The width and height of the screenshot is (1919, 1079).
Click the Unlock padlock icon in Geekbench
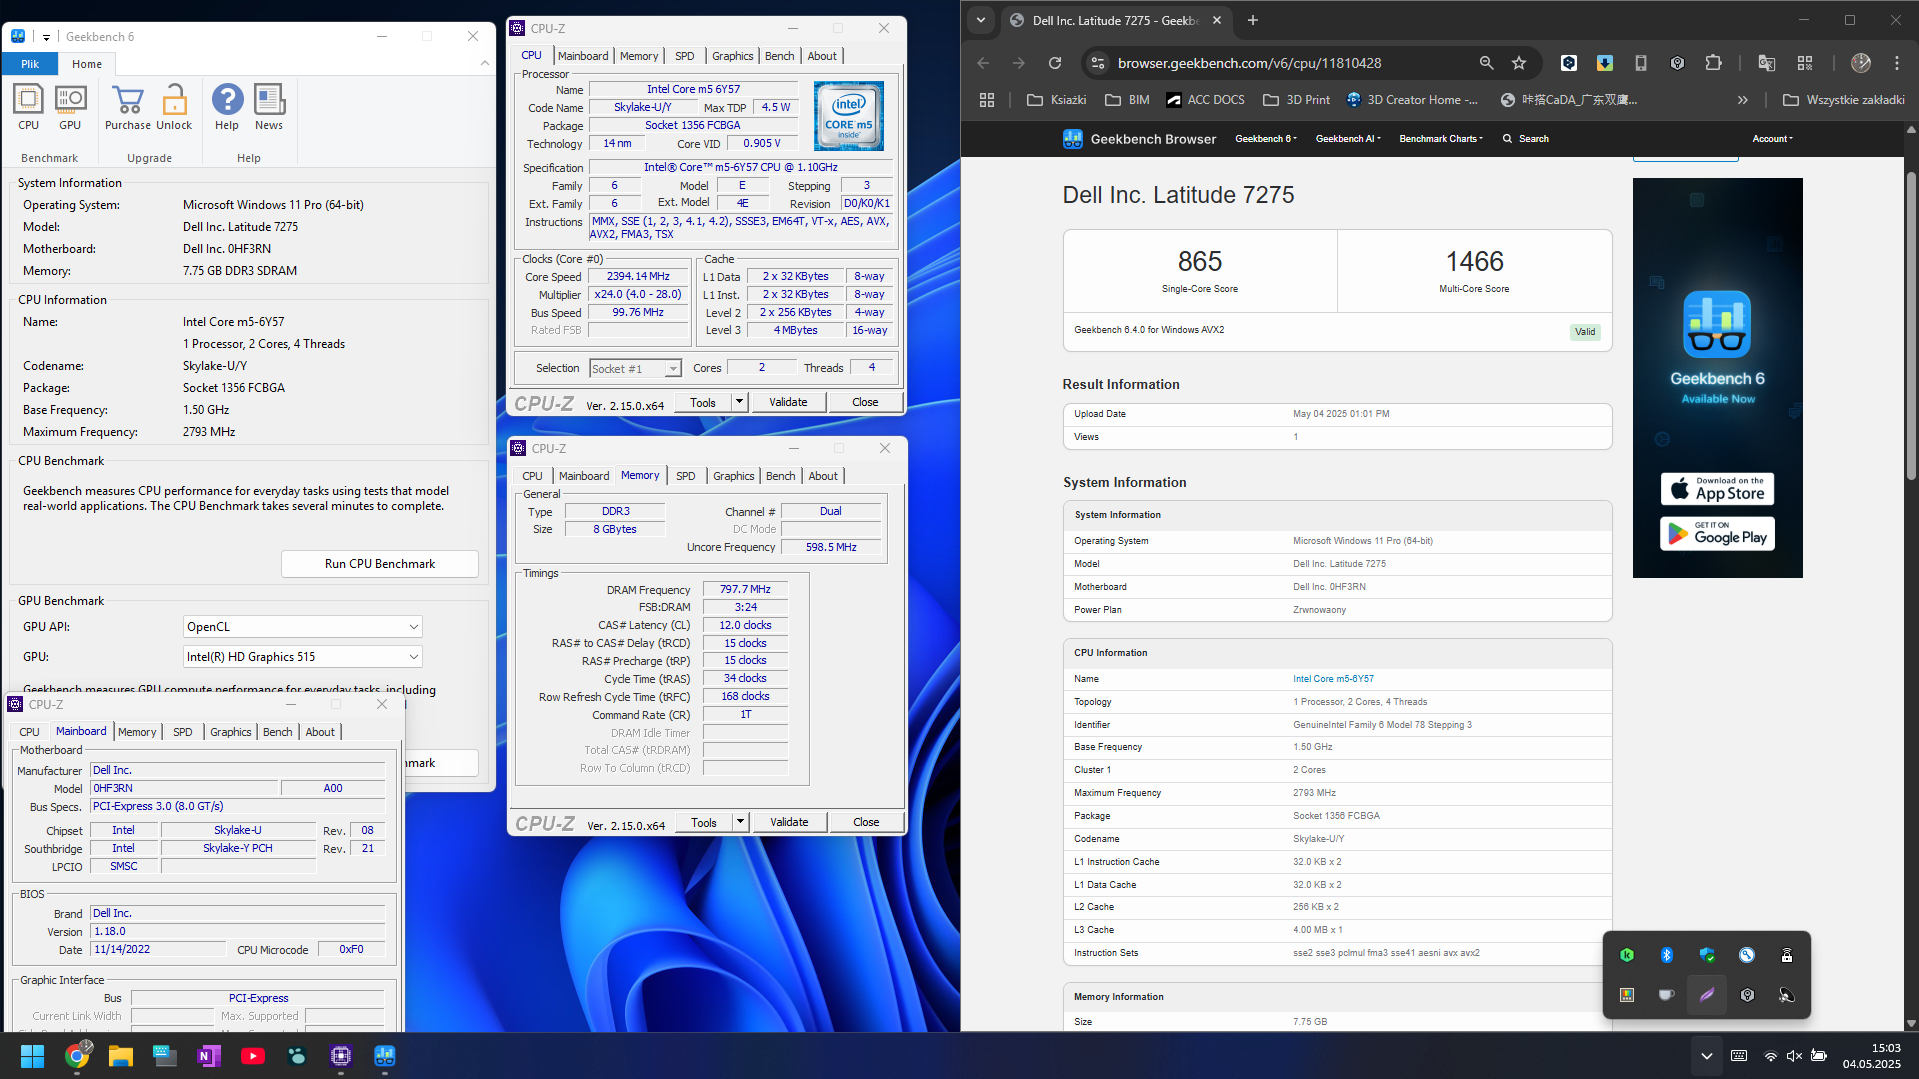pyautogui.click(x=174, y=107)
